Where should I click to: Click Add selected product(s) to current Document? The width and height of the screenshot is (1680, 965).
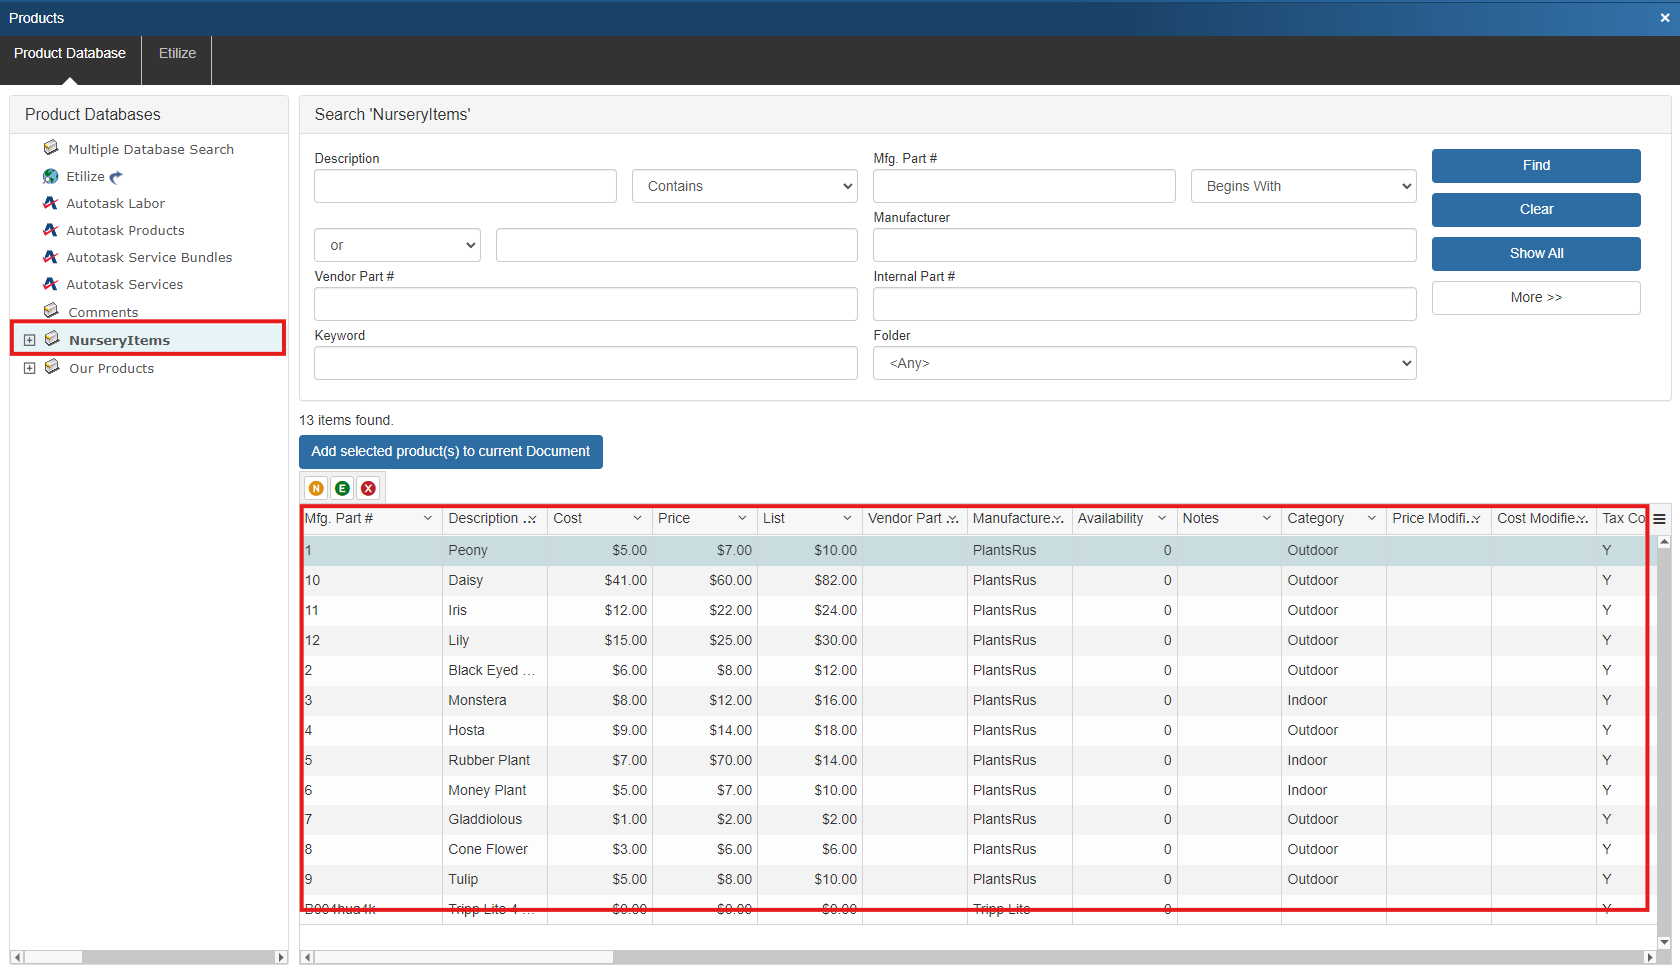450,452
